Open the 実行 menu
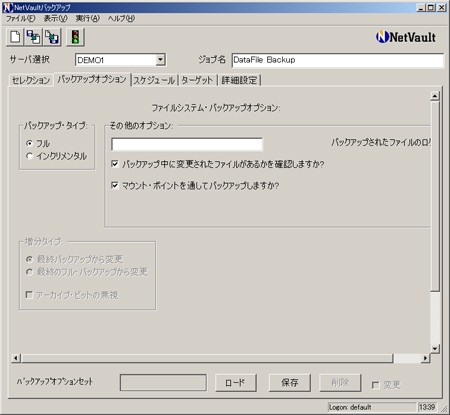The height and width of the screenshot is (415, 450). [87, 19]
